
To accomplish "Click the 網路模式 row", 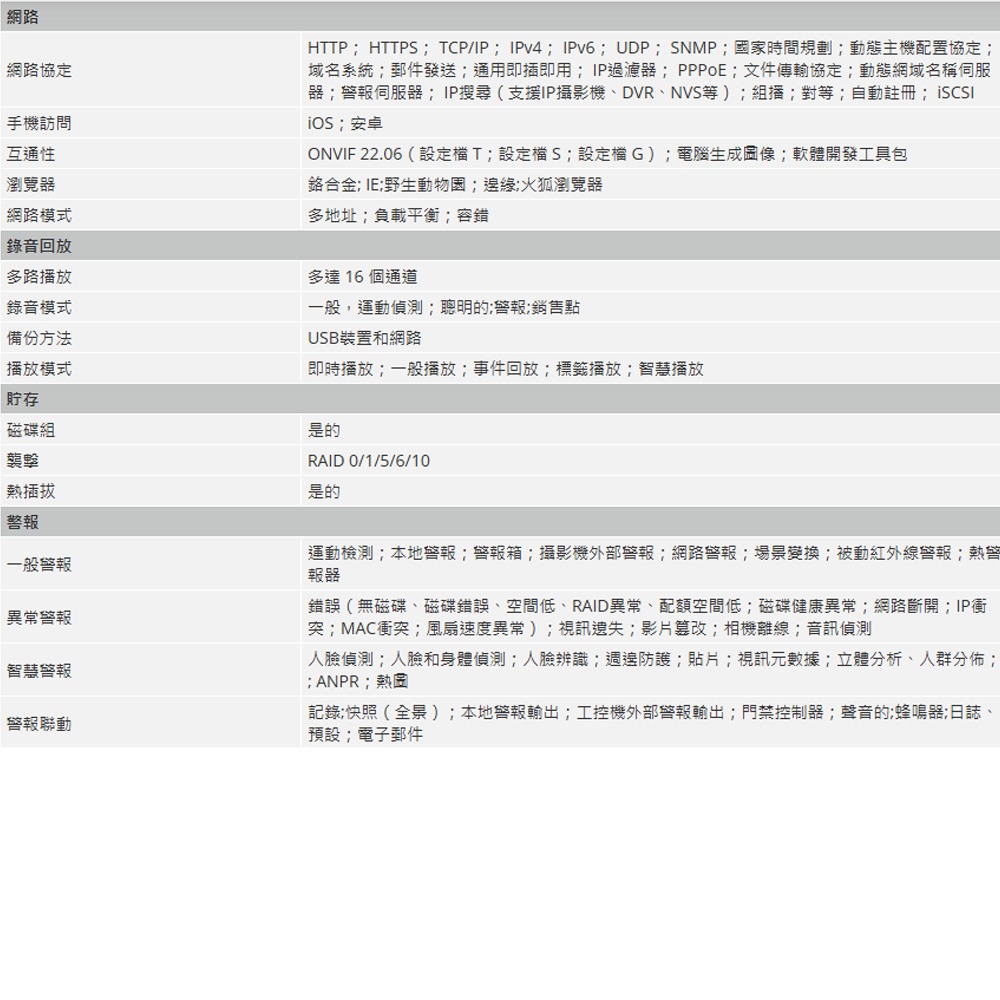I will pos(30,214).
